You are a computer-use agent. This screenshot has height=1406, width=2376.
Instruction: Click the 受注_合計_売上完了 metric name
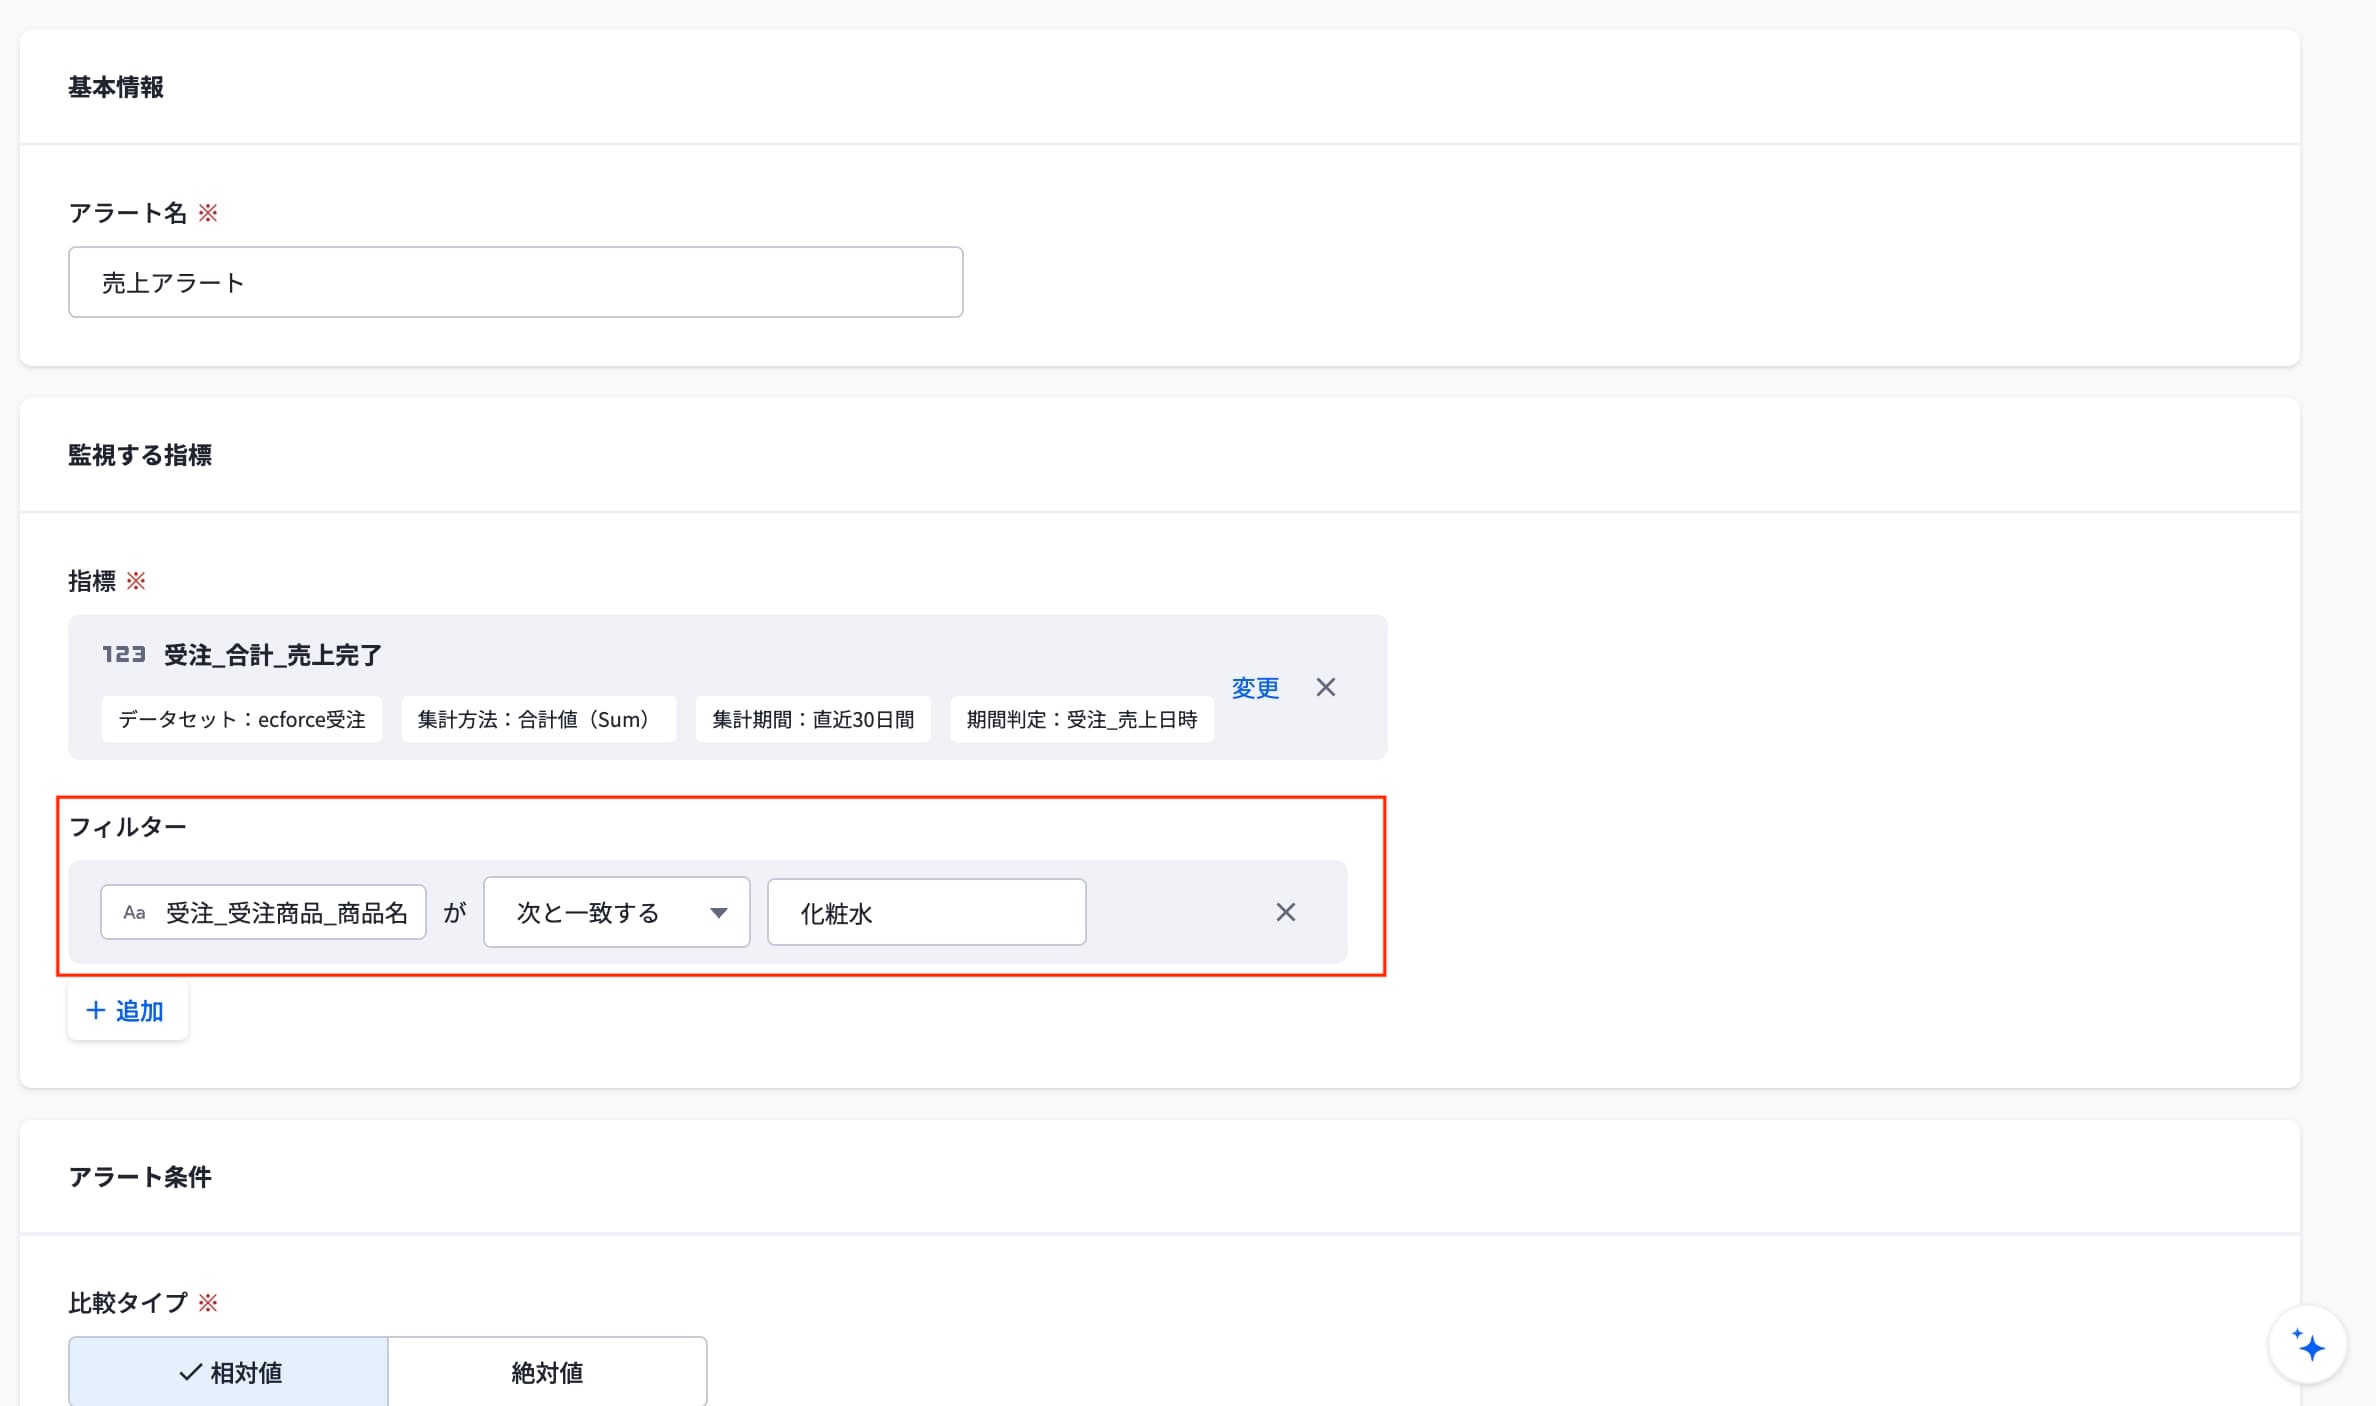point(273,655)
